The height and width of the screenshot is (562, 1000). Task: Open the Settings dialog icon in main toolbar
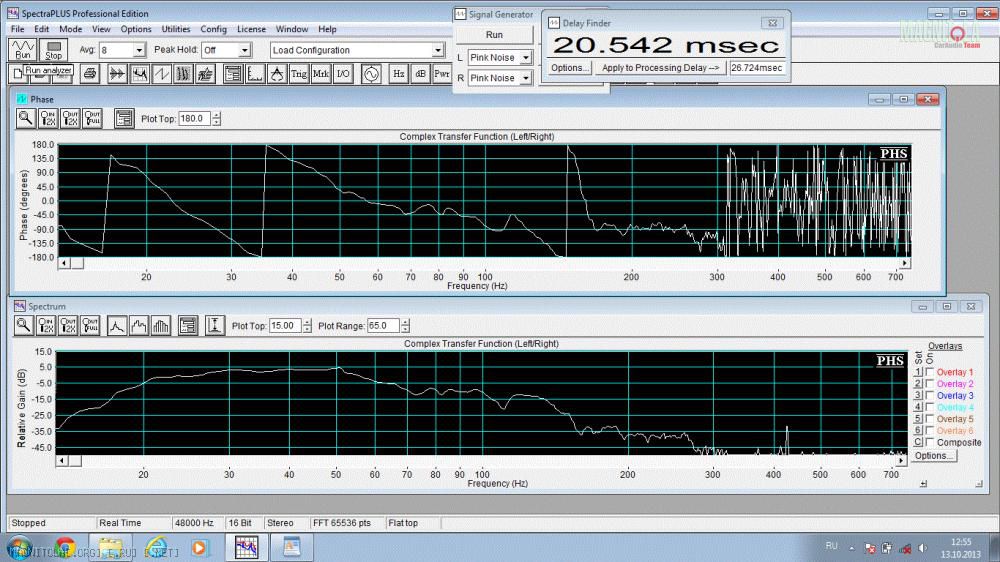point(233,74)
